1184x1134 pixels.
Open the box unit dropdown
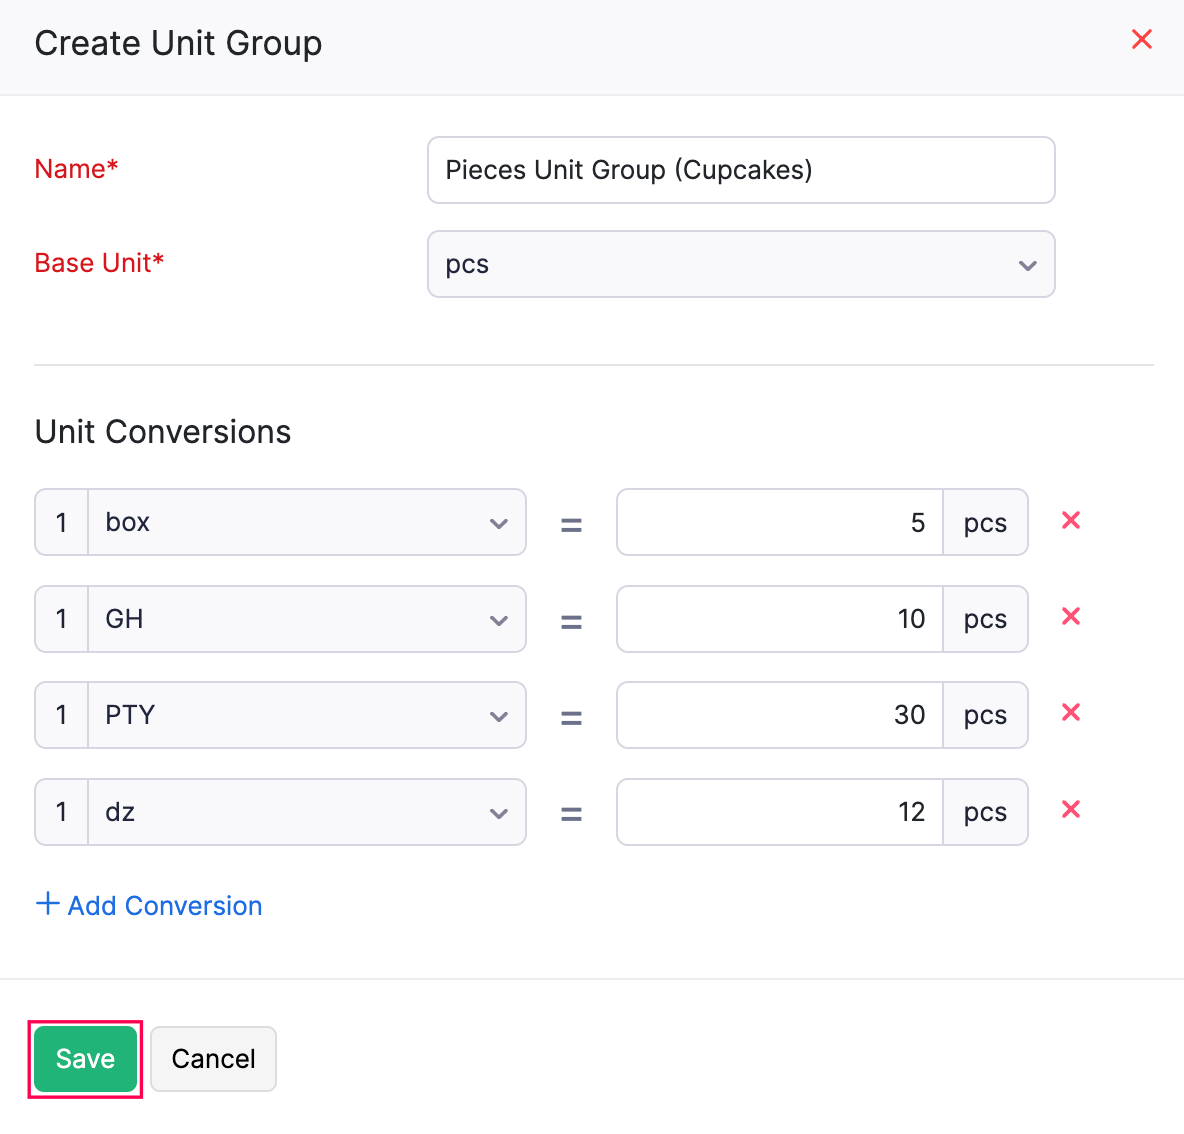(x=498, y=522)
